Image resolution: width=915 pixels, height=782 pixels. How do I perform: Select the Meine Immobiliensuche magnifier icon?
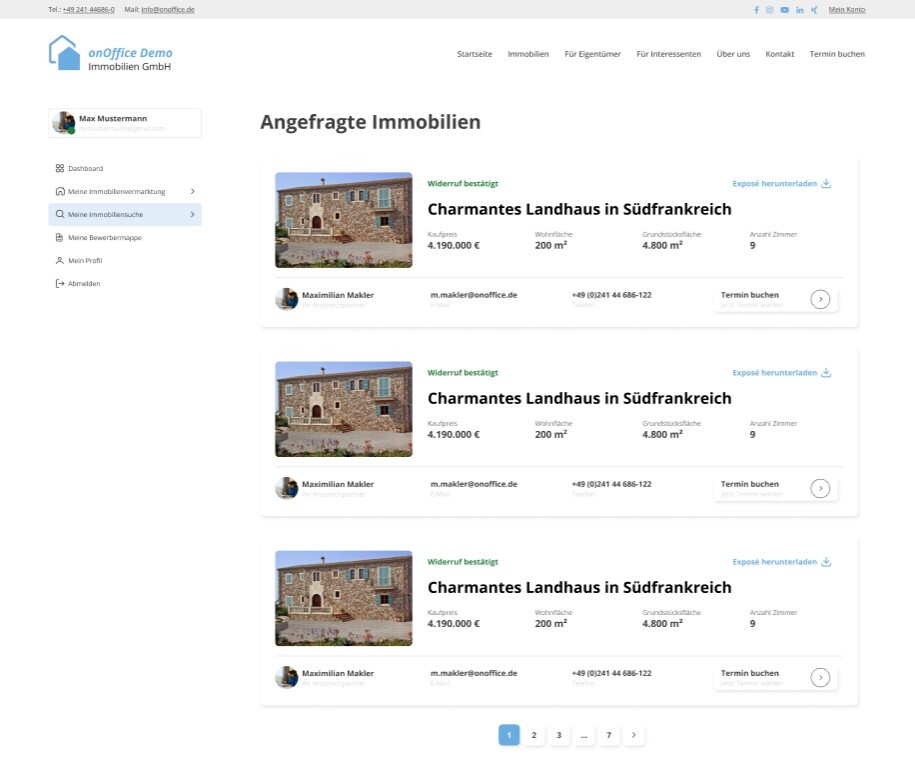tap(59, 214)
